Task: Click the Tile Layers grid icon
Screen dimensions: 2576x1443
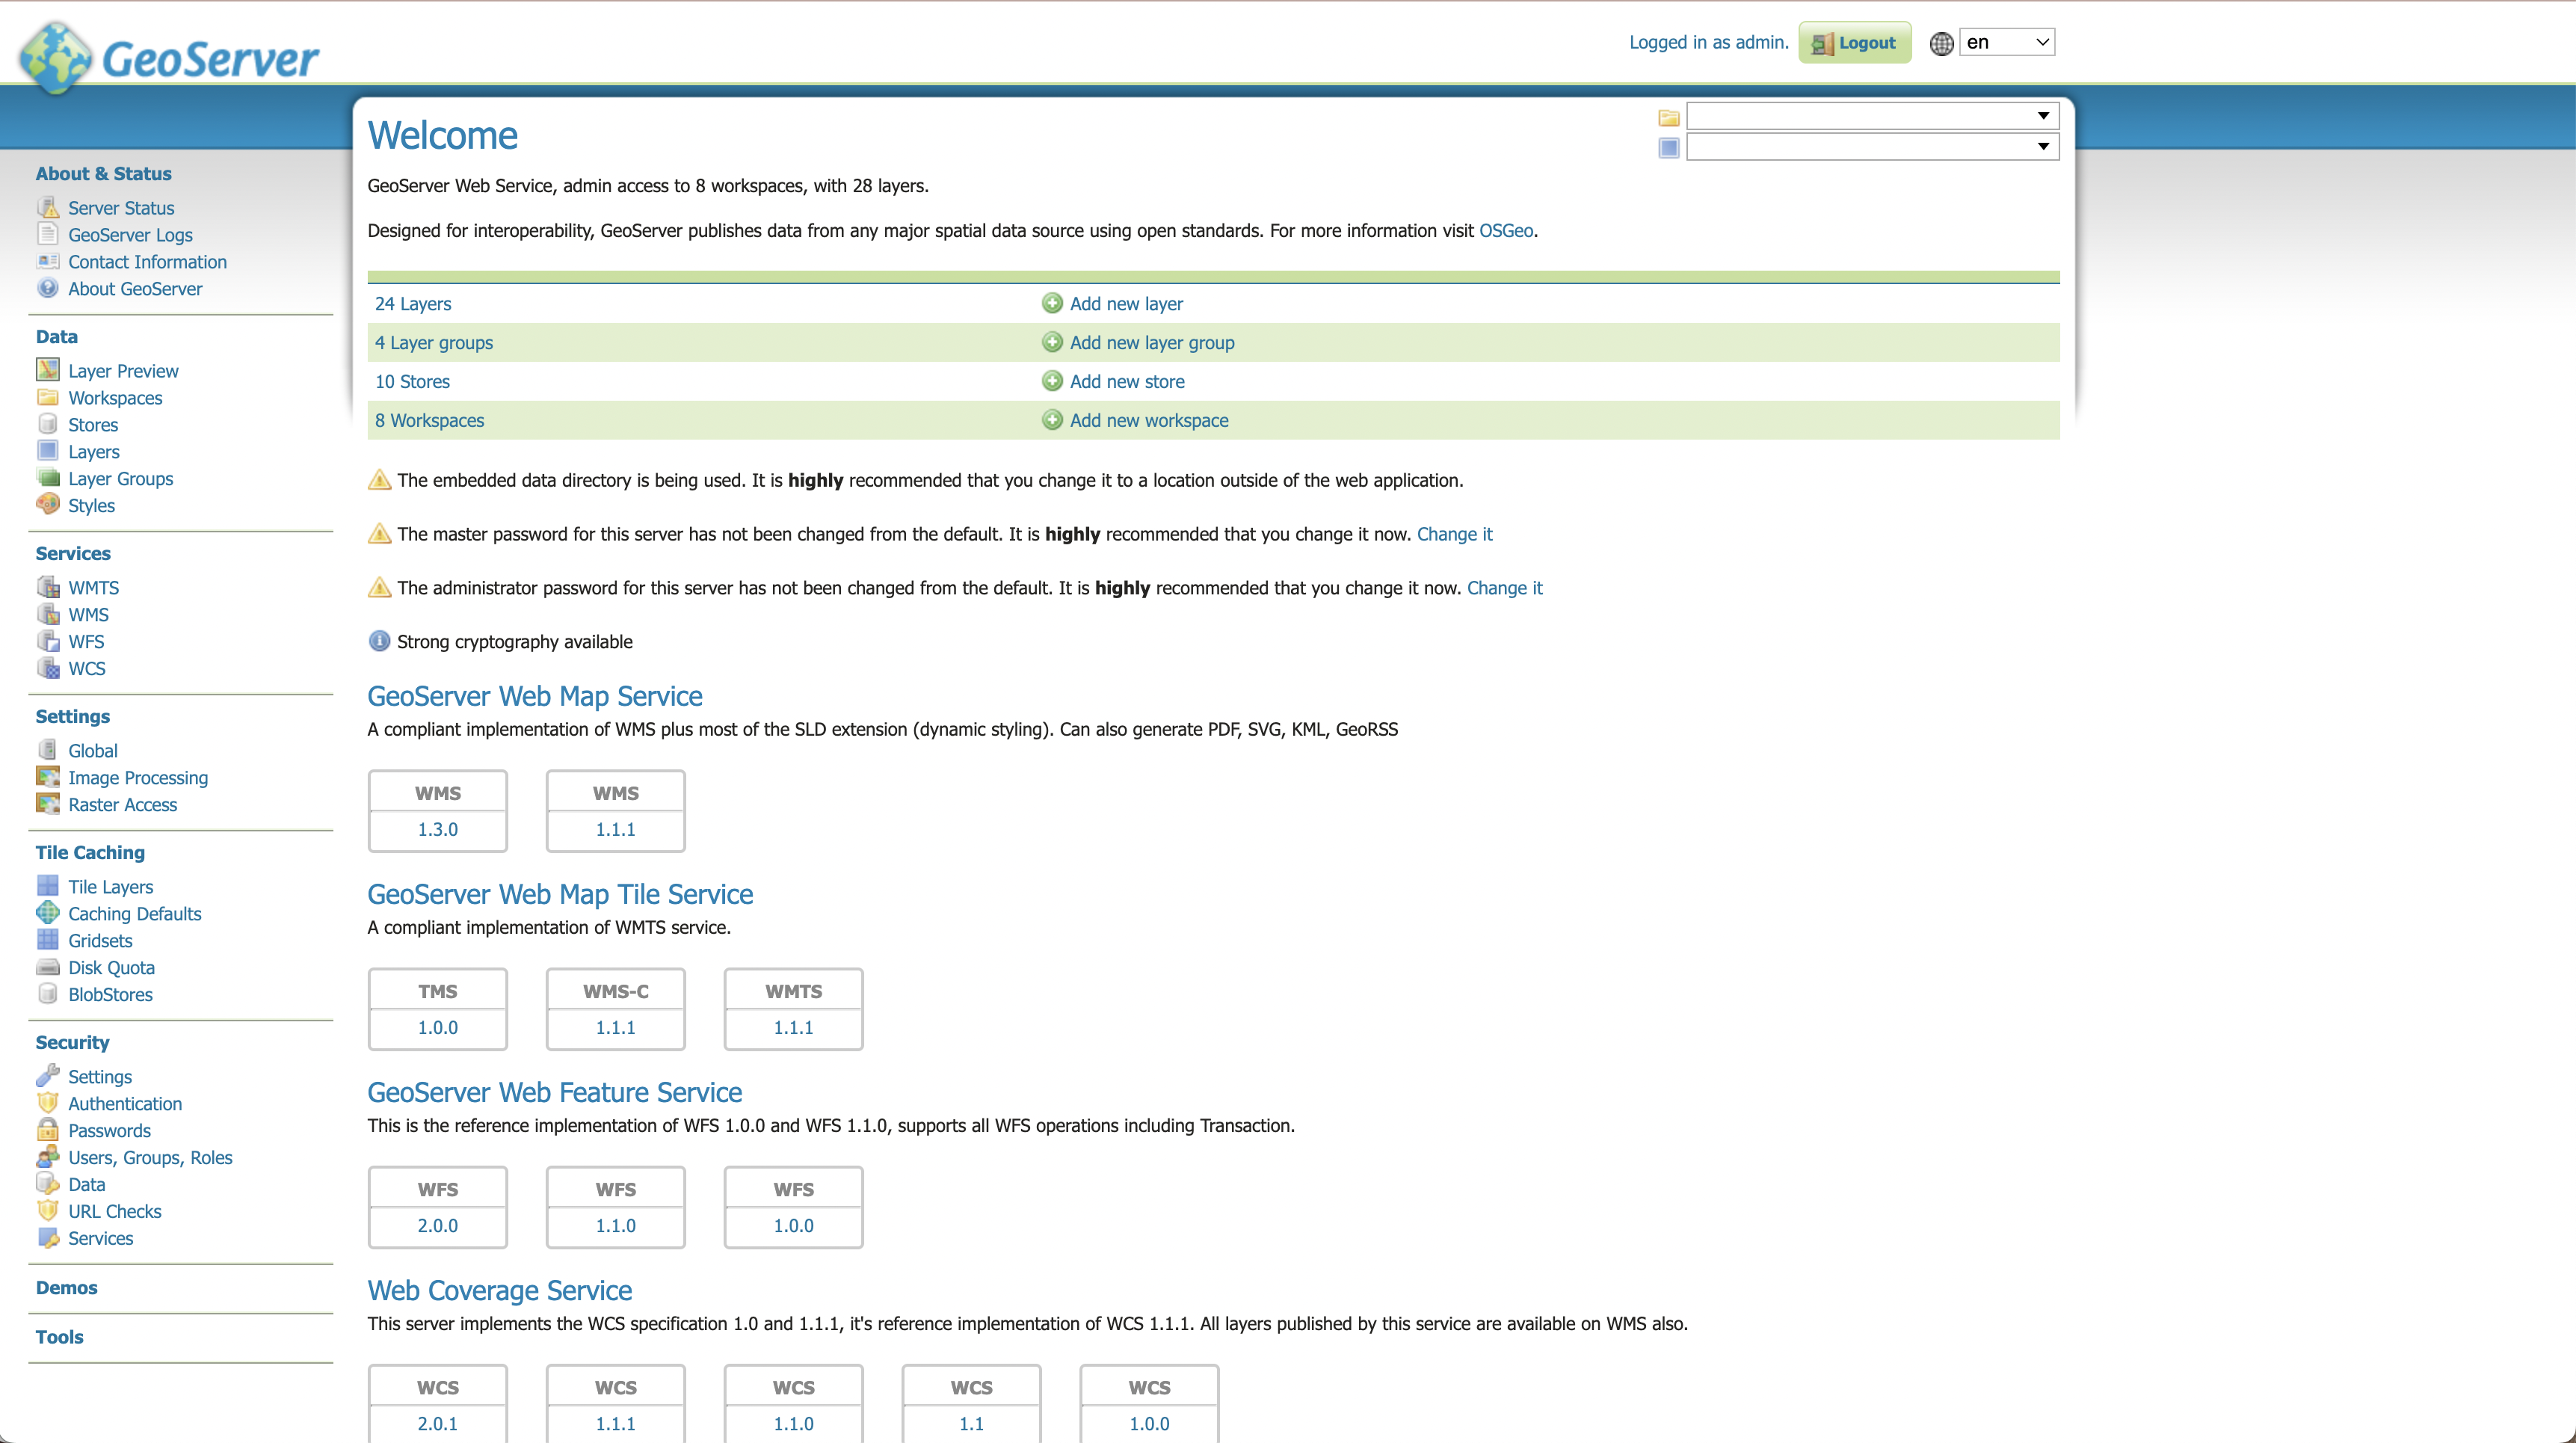Action: pos(47,886)
